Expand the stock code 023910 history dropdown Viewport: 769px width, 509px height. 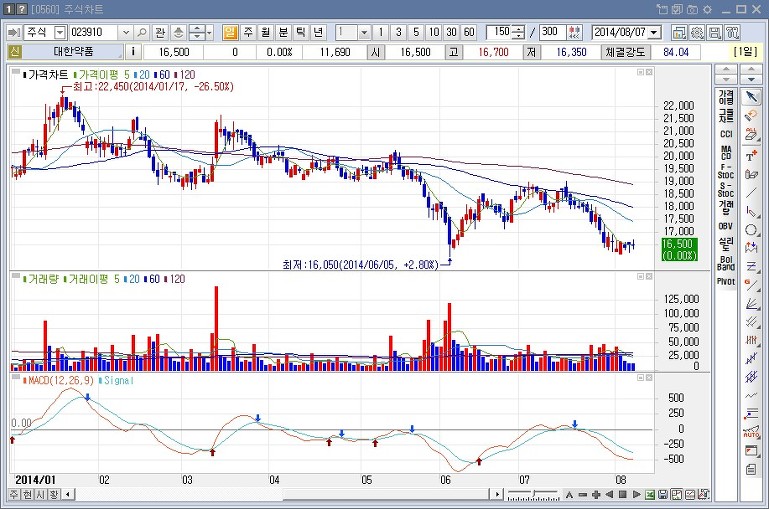click(x=126, y=32)
